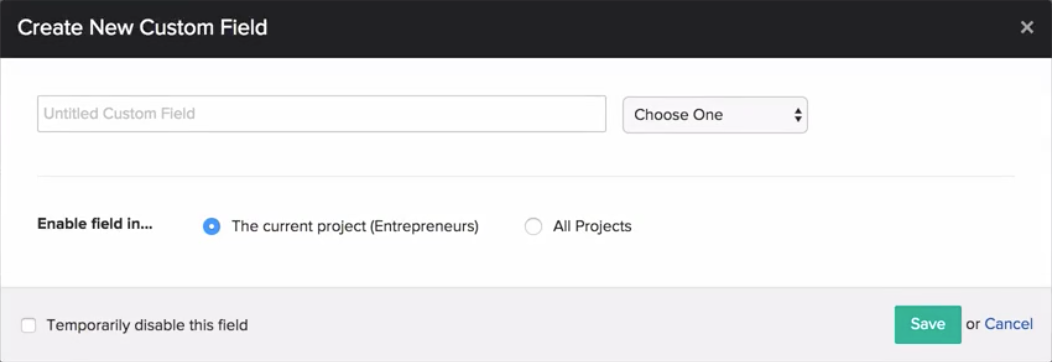Open the Choose One field type dropdown
1052x362 pixels.
715,115
